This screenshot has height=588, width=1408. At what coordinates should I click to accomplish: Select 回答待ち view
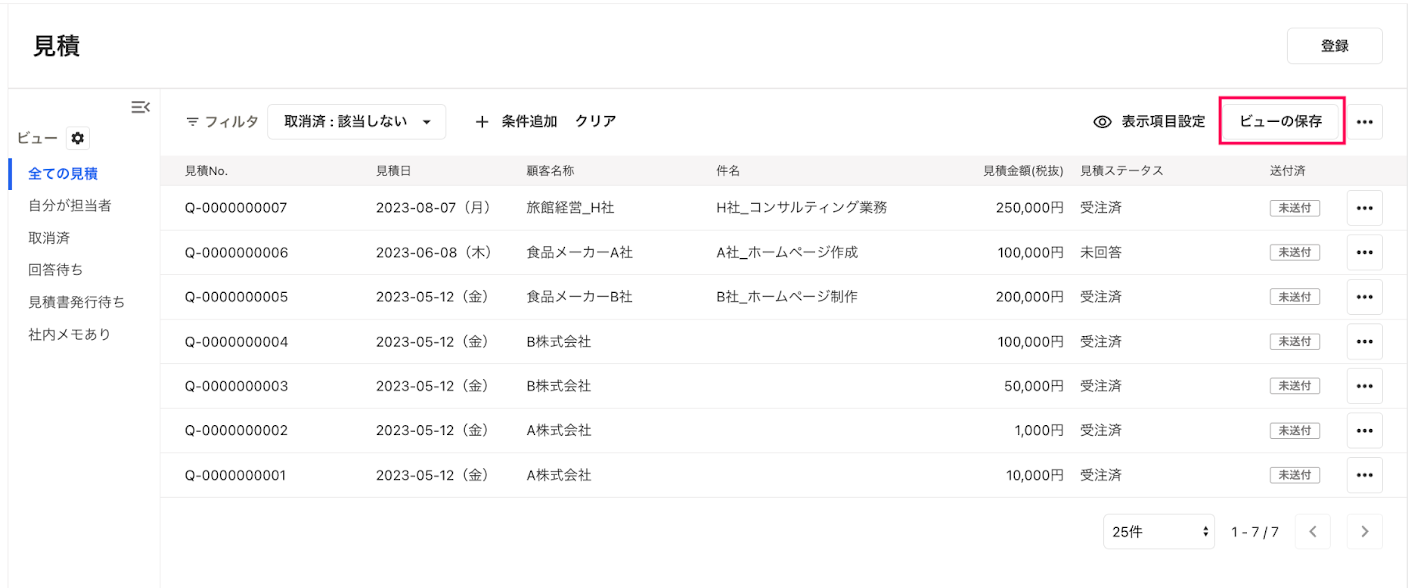(x=56, y=270)
